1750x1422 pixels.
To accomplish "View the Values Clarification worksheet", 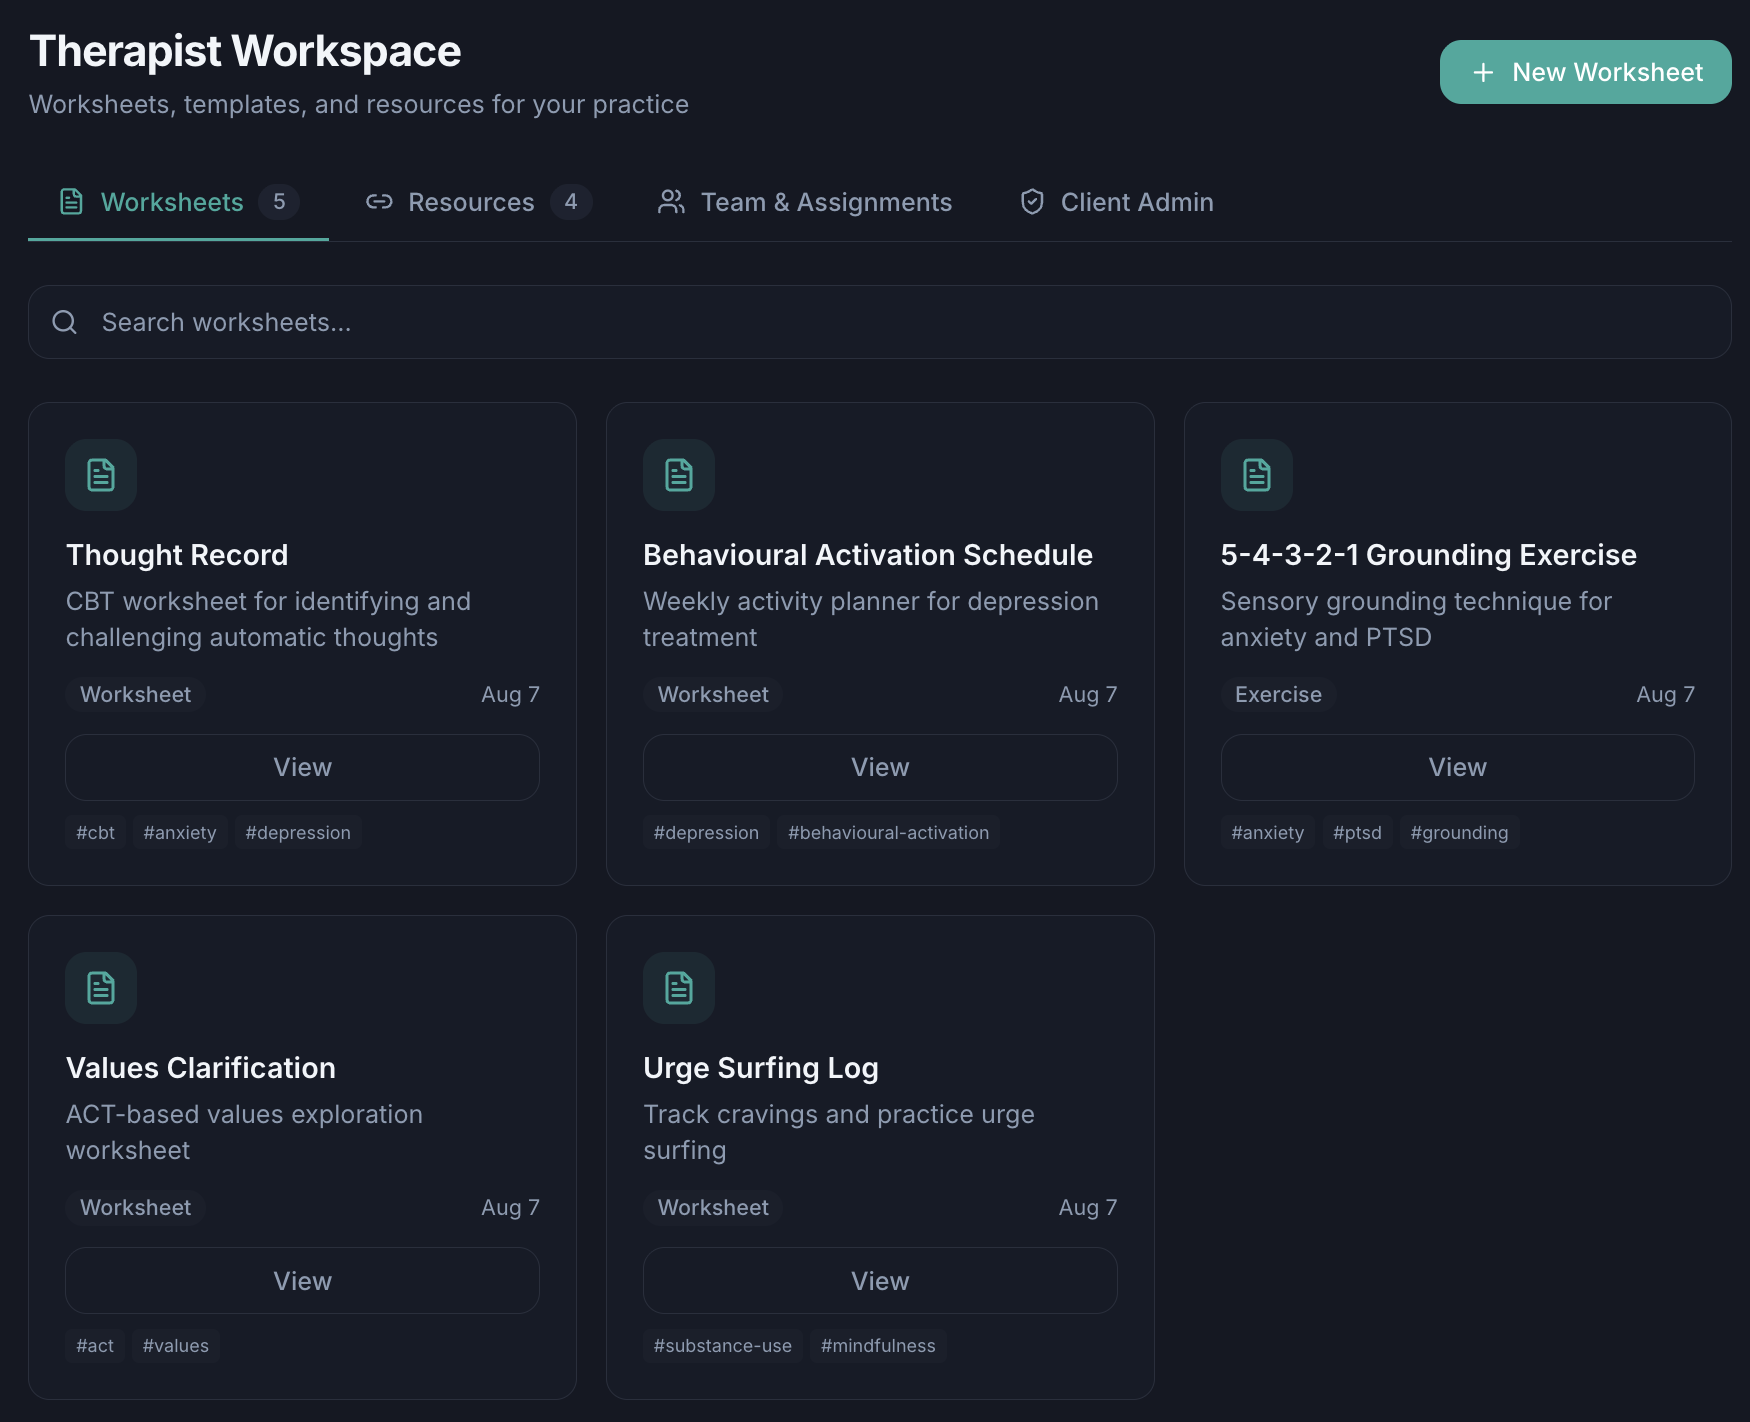I will coord(302,1280).
